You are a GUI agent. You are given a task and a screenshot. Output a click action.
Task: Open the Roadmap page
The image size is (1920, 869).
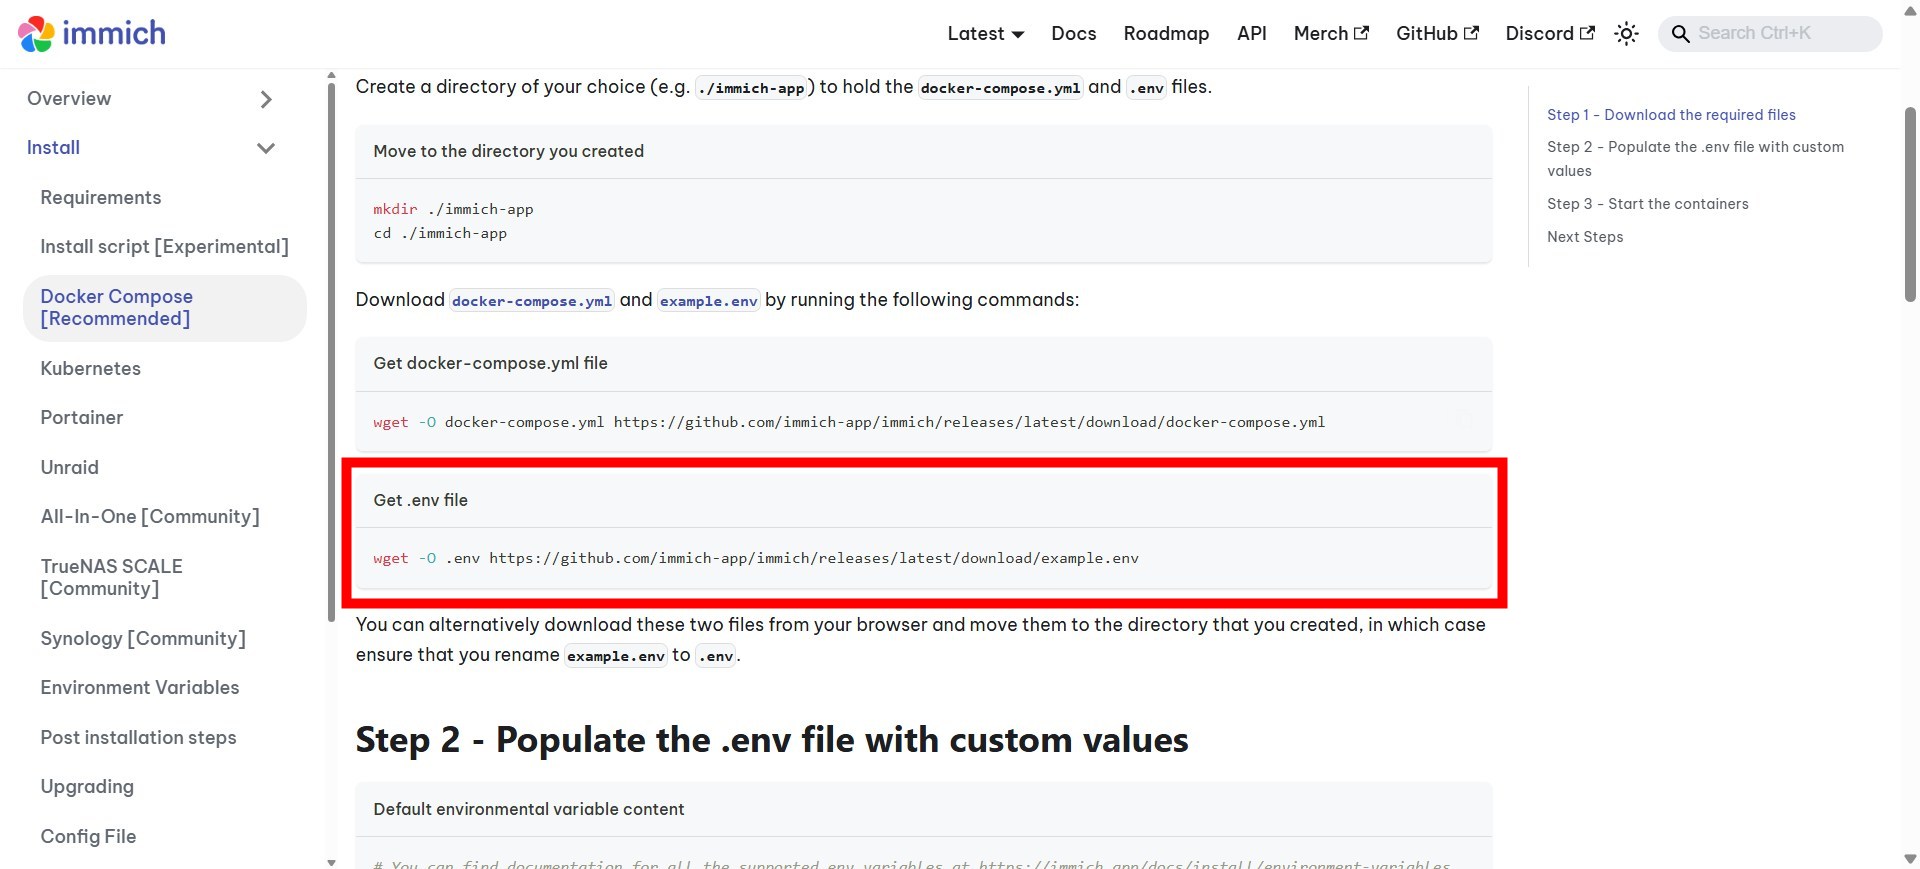pyautogui.click(x=1166, y=34)
